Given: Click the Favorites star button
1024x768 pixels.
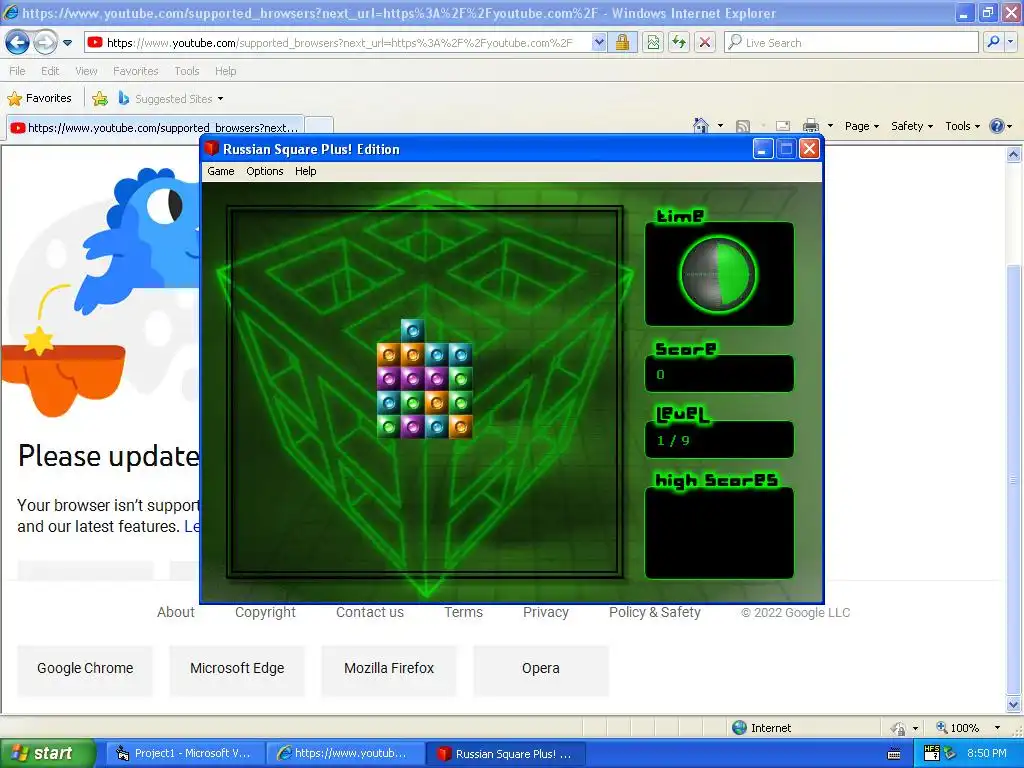Looking at the screenshot, I should [39, 99].
